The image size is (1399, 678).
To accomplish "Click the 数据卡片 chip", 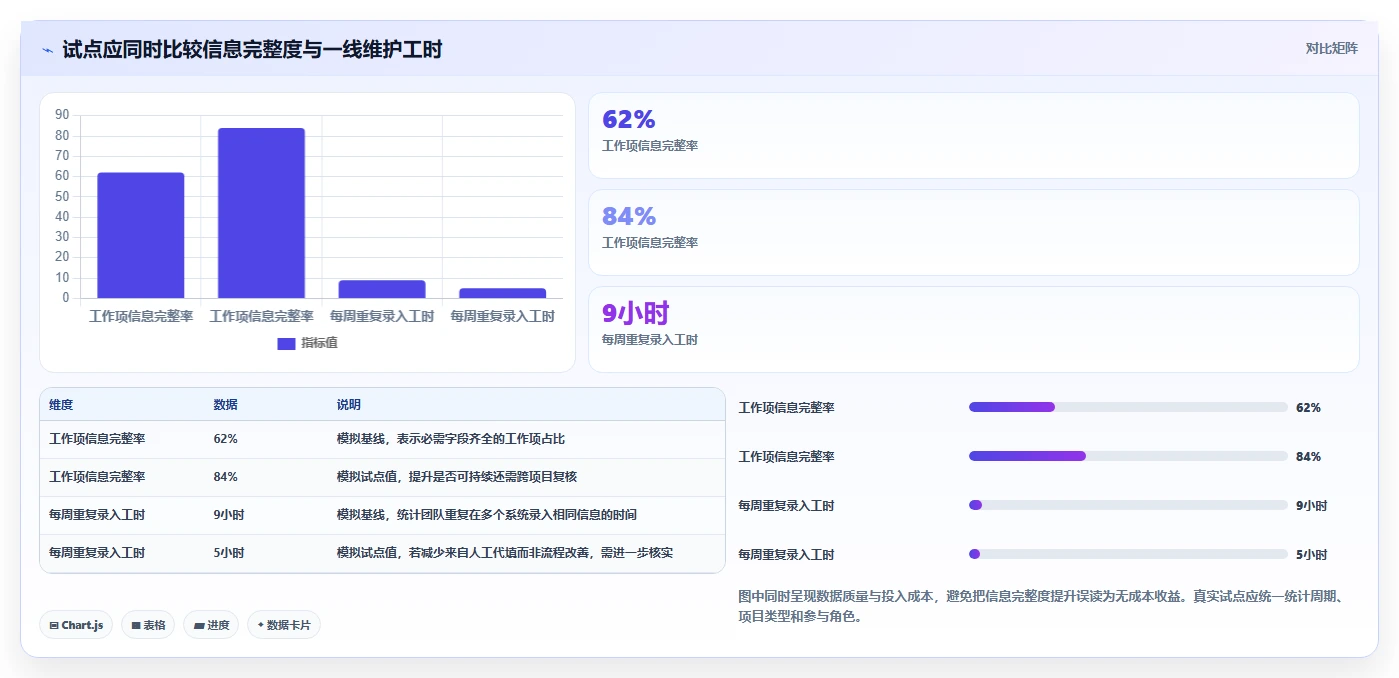I will tap(284, 625).
